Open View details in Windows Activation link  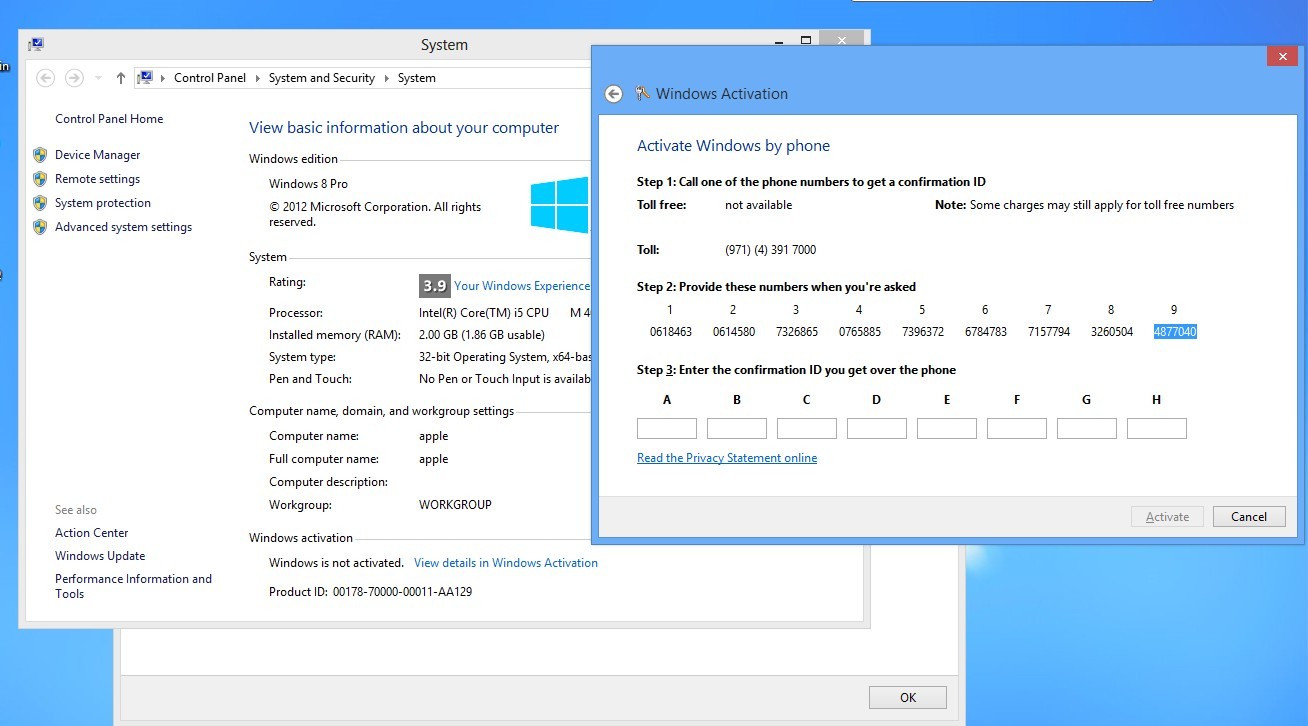point(505,563)
